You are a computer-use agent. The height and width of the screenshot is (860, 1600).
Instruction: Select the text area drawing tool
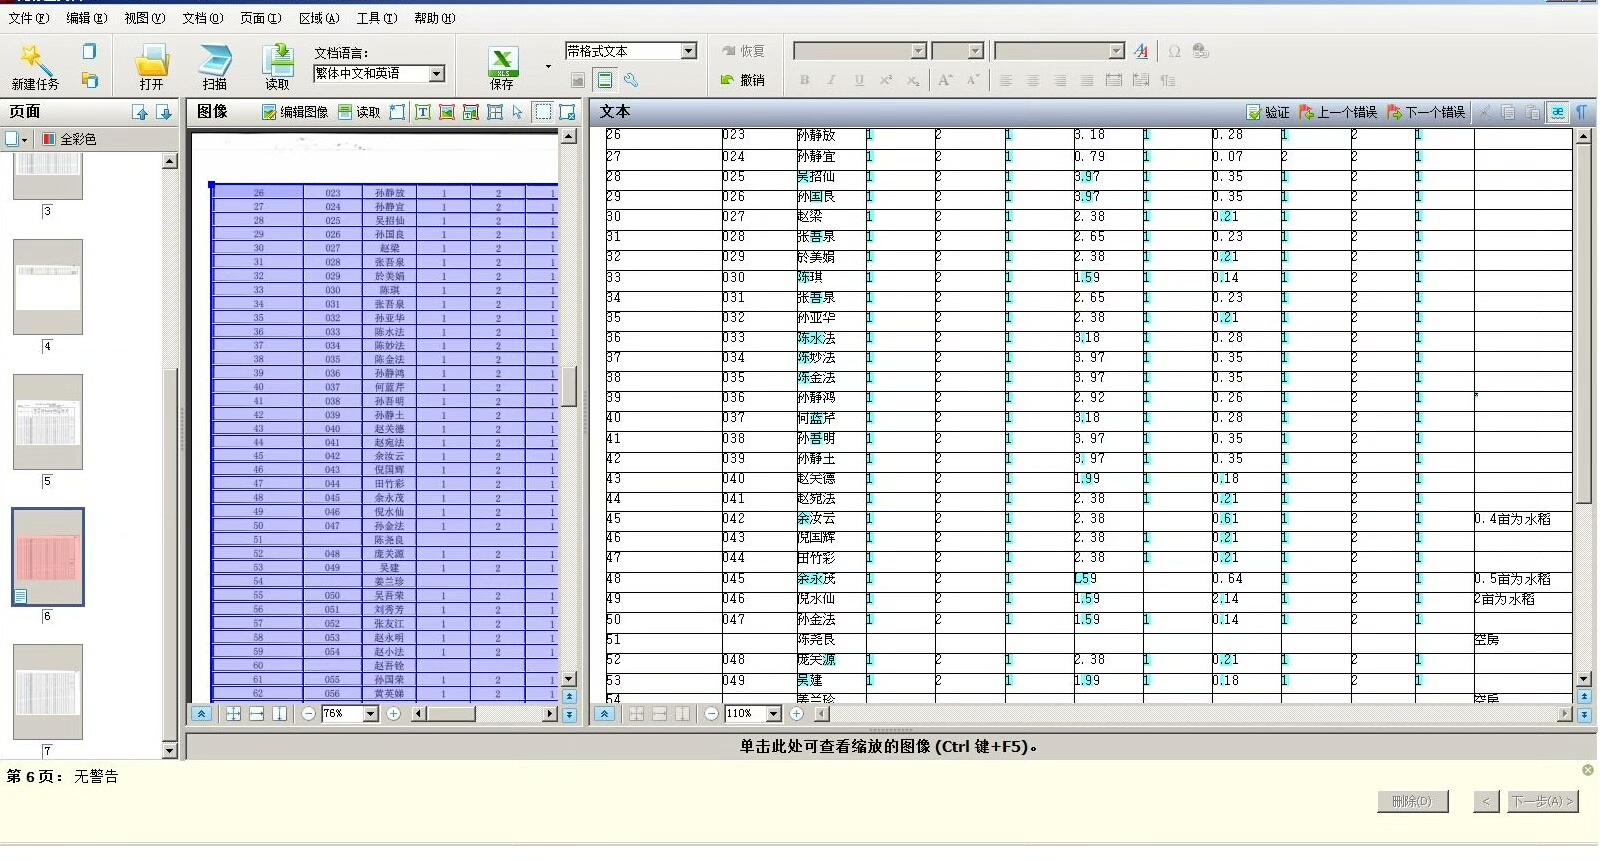[423, 112]
